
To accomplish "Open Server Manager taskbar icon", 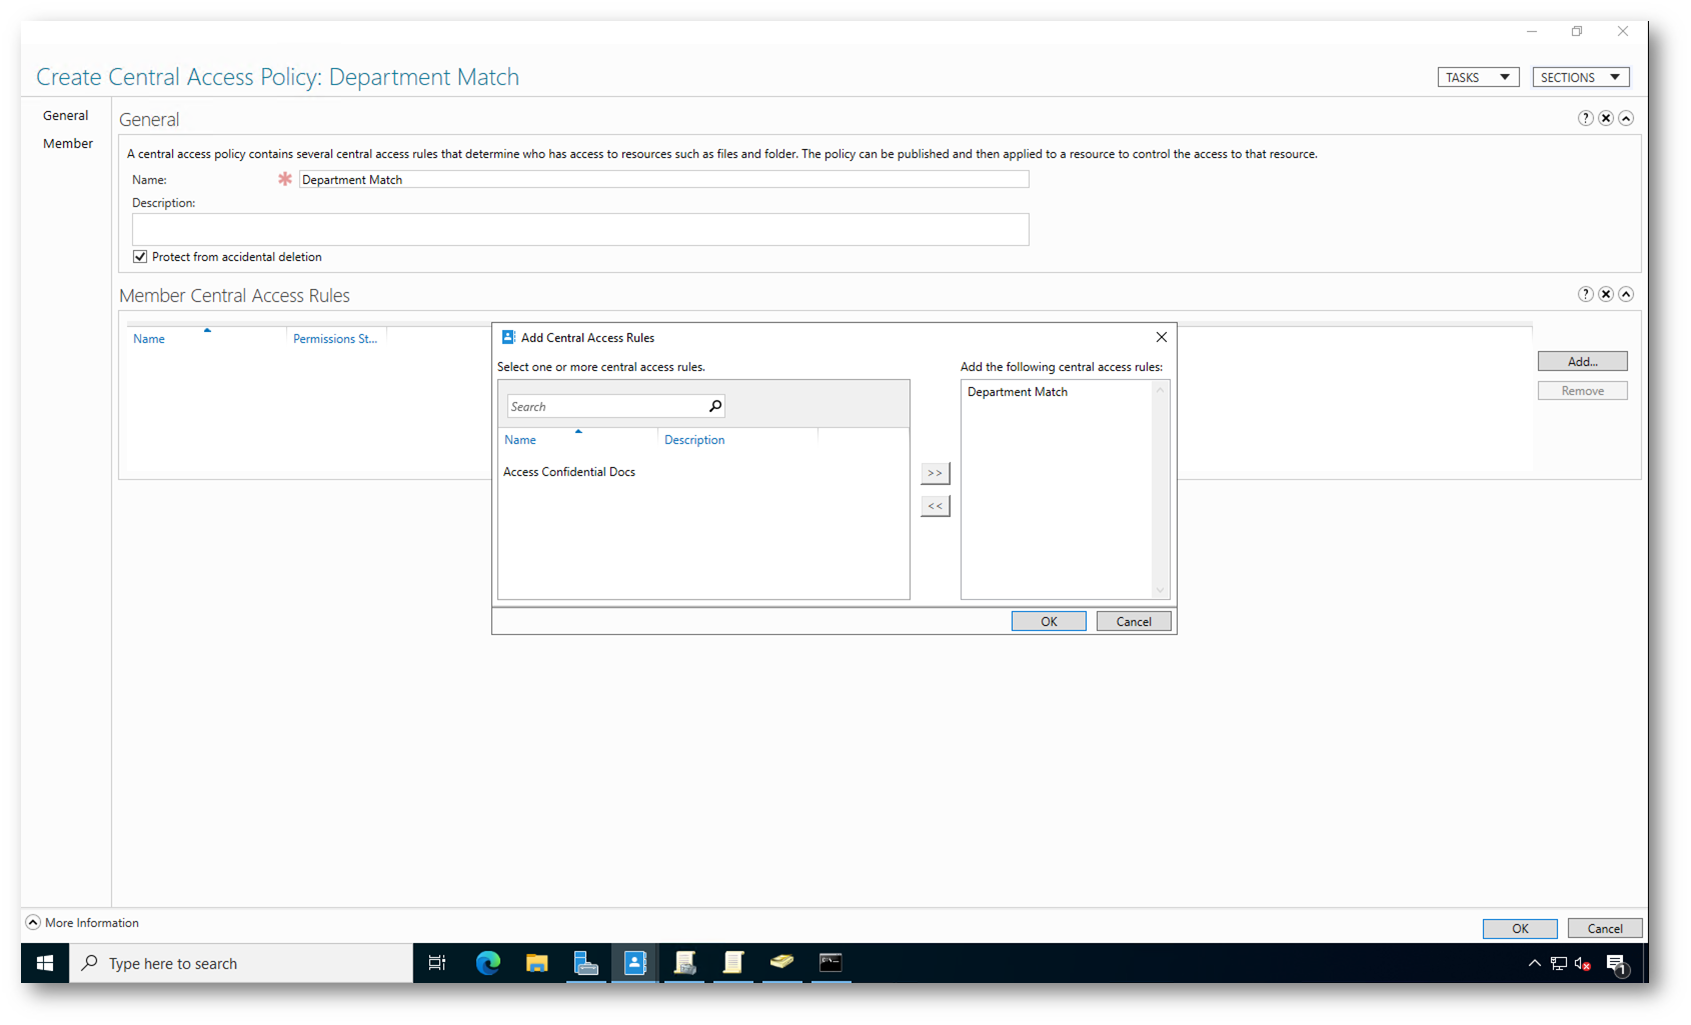I will 586,963.
